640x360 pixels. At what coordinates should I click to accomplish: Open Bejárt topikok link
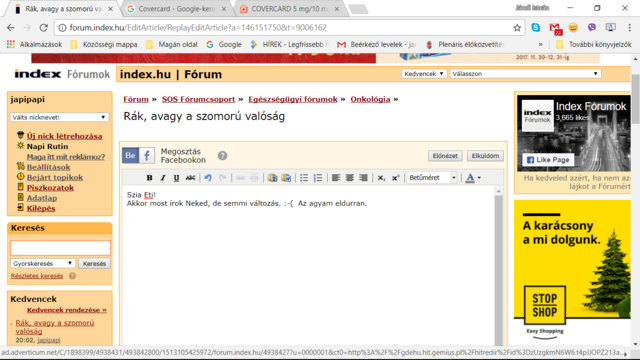click(x=55, y=177)
